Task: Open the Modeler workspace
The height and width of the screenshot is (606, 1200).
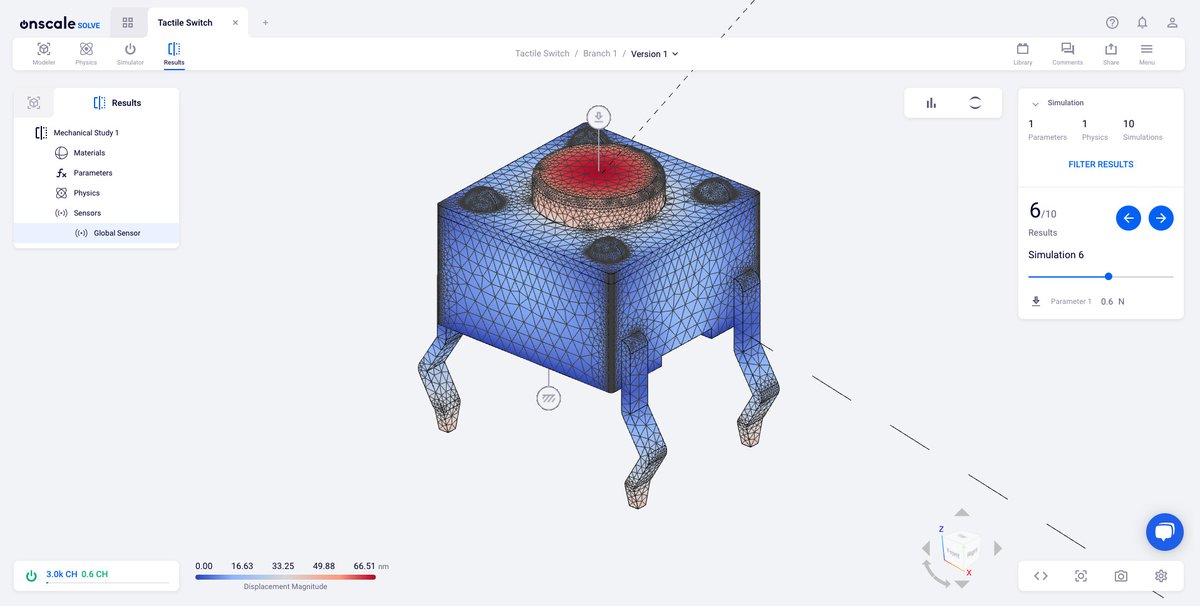Action: tap(43, 53)
